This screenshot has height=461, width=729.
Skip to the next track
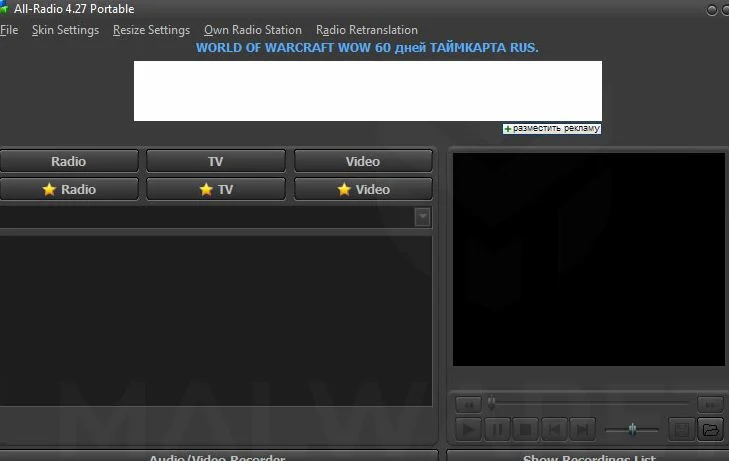583,429
